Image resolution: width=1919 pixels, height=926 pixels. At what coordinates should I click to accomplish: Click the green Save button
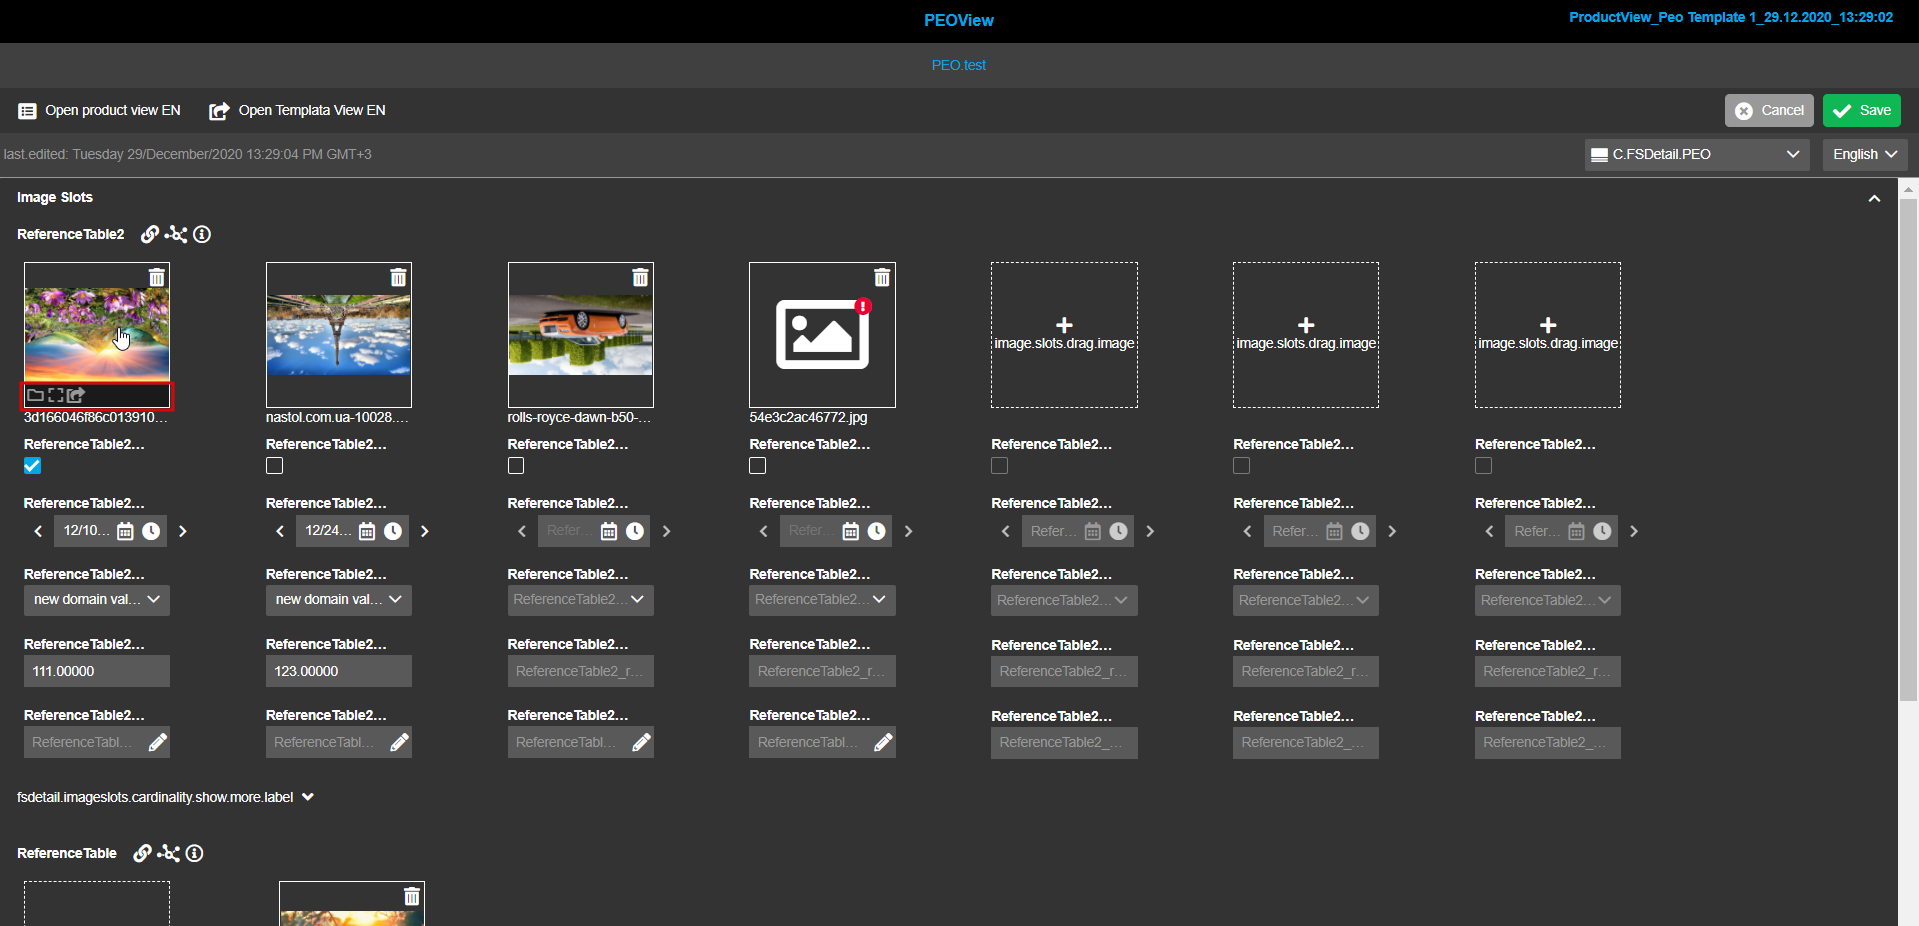click(x=1861, y=110)
